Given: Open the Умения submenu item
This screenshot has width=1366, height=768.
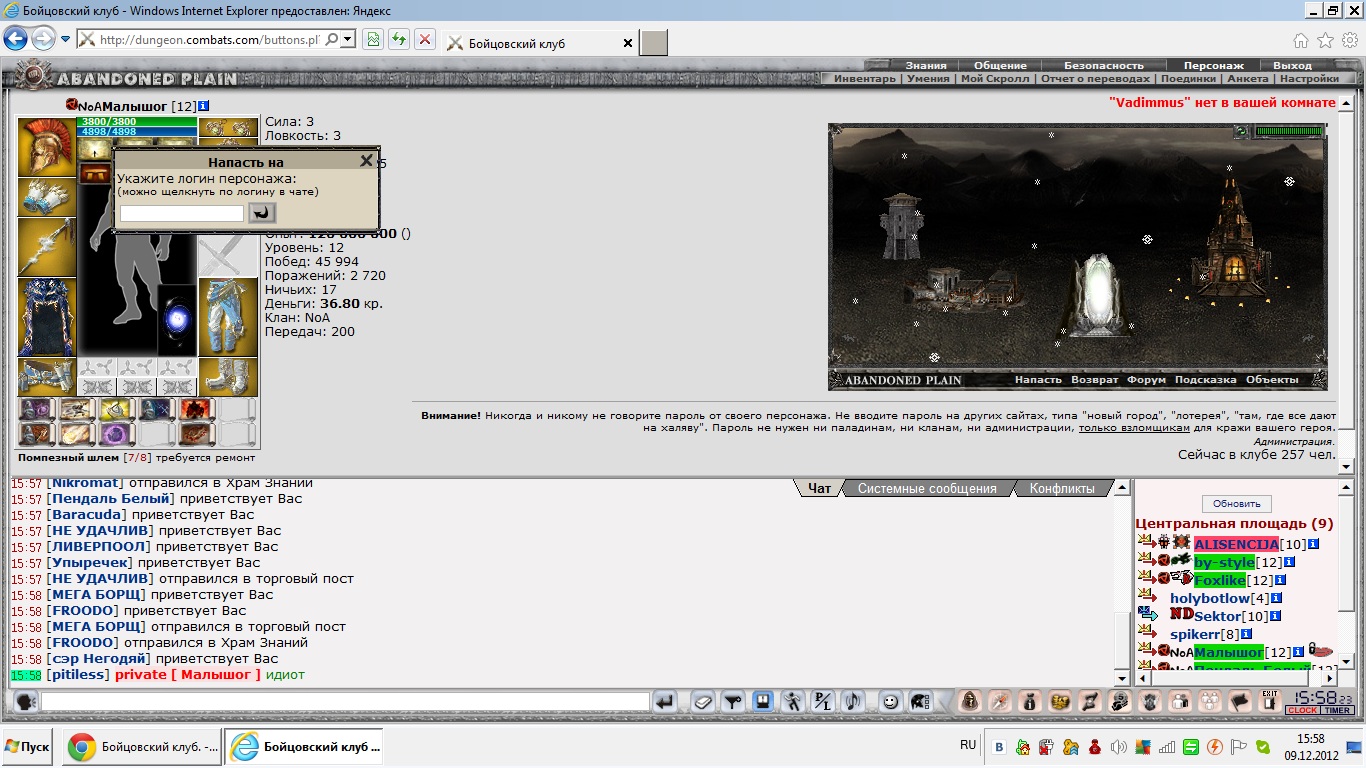Looking at the screenshot, I should (x=928, y=79).
